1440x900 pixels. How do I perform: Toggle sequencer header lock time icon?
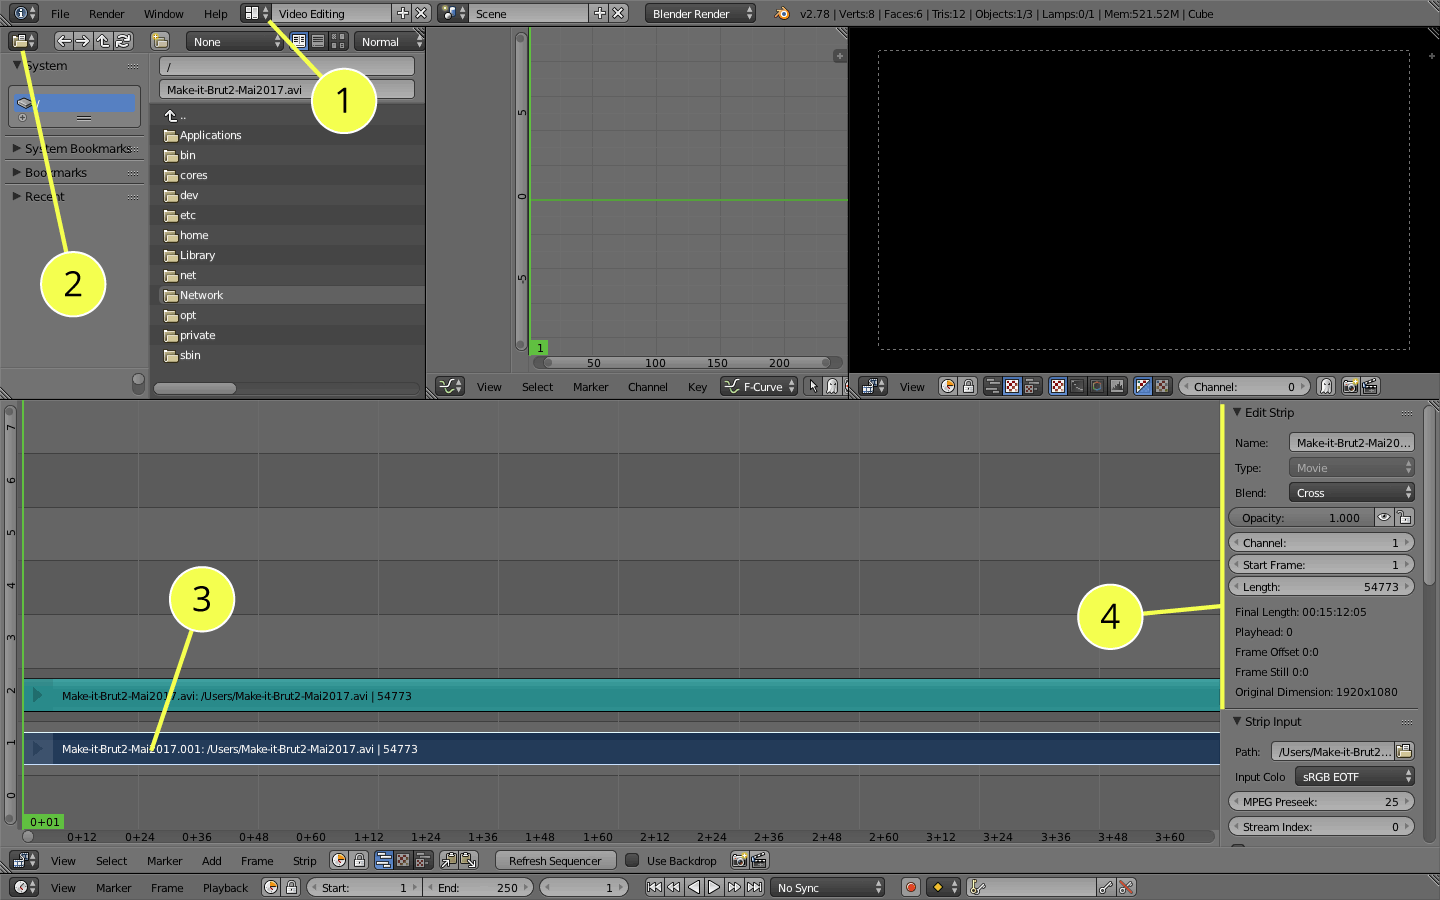coord(359,860)
